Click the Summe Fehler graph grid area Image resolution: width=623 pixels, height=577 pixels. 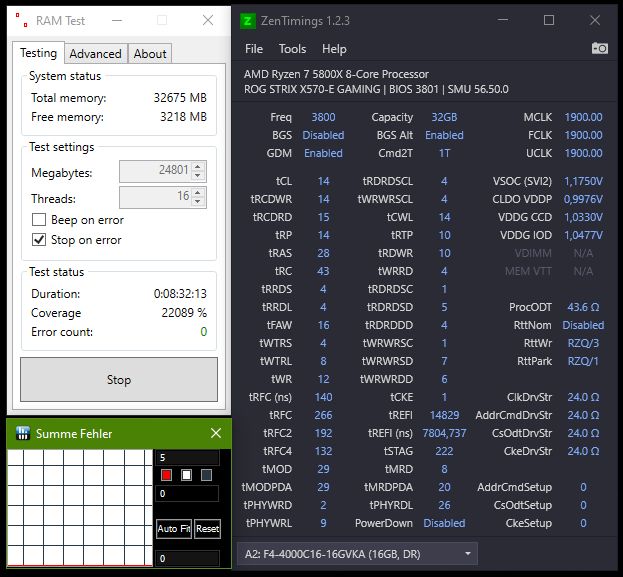click(x=80, y=507)
